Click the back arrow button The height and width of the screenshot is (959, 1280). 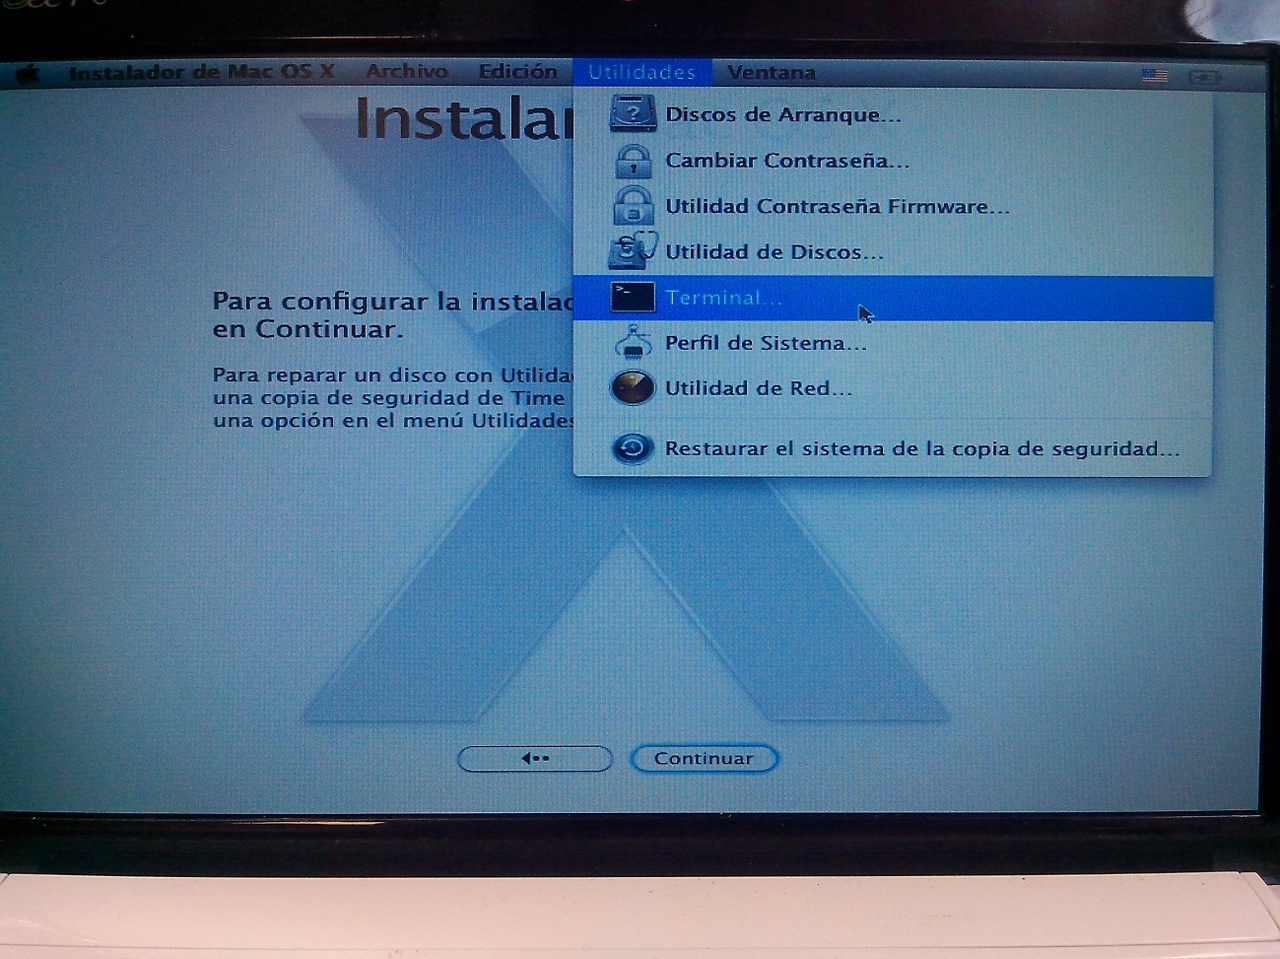coord(534,759)
